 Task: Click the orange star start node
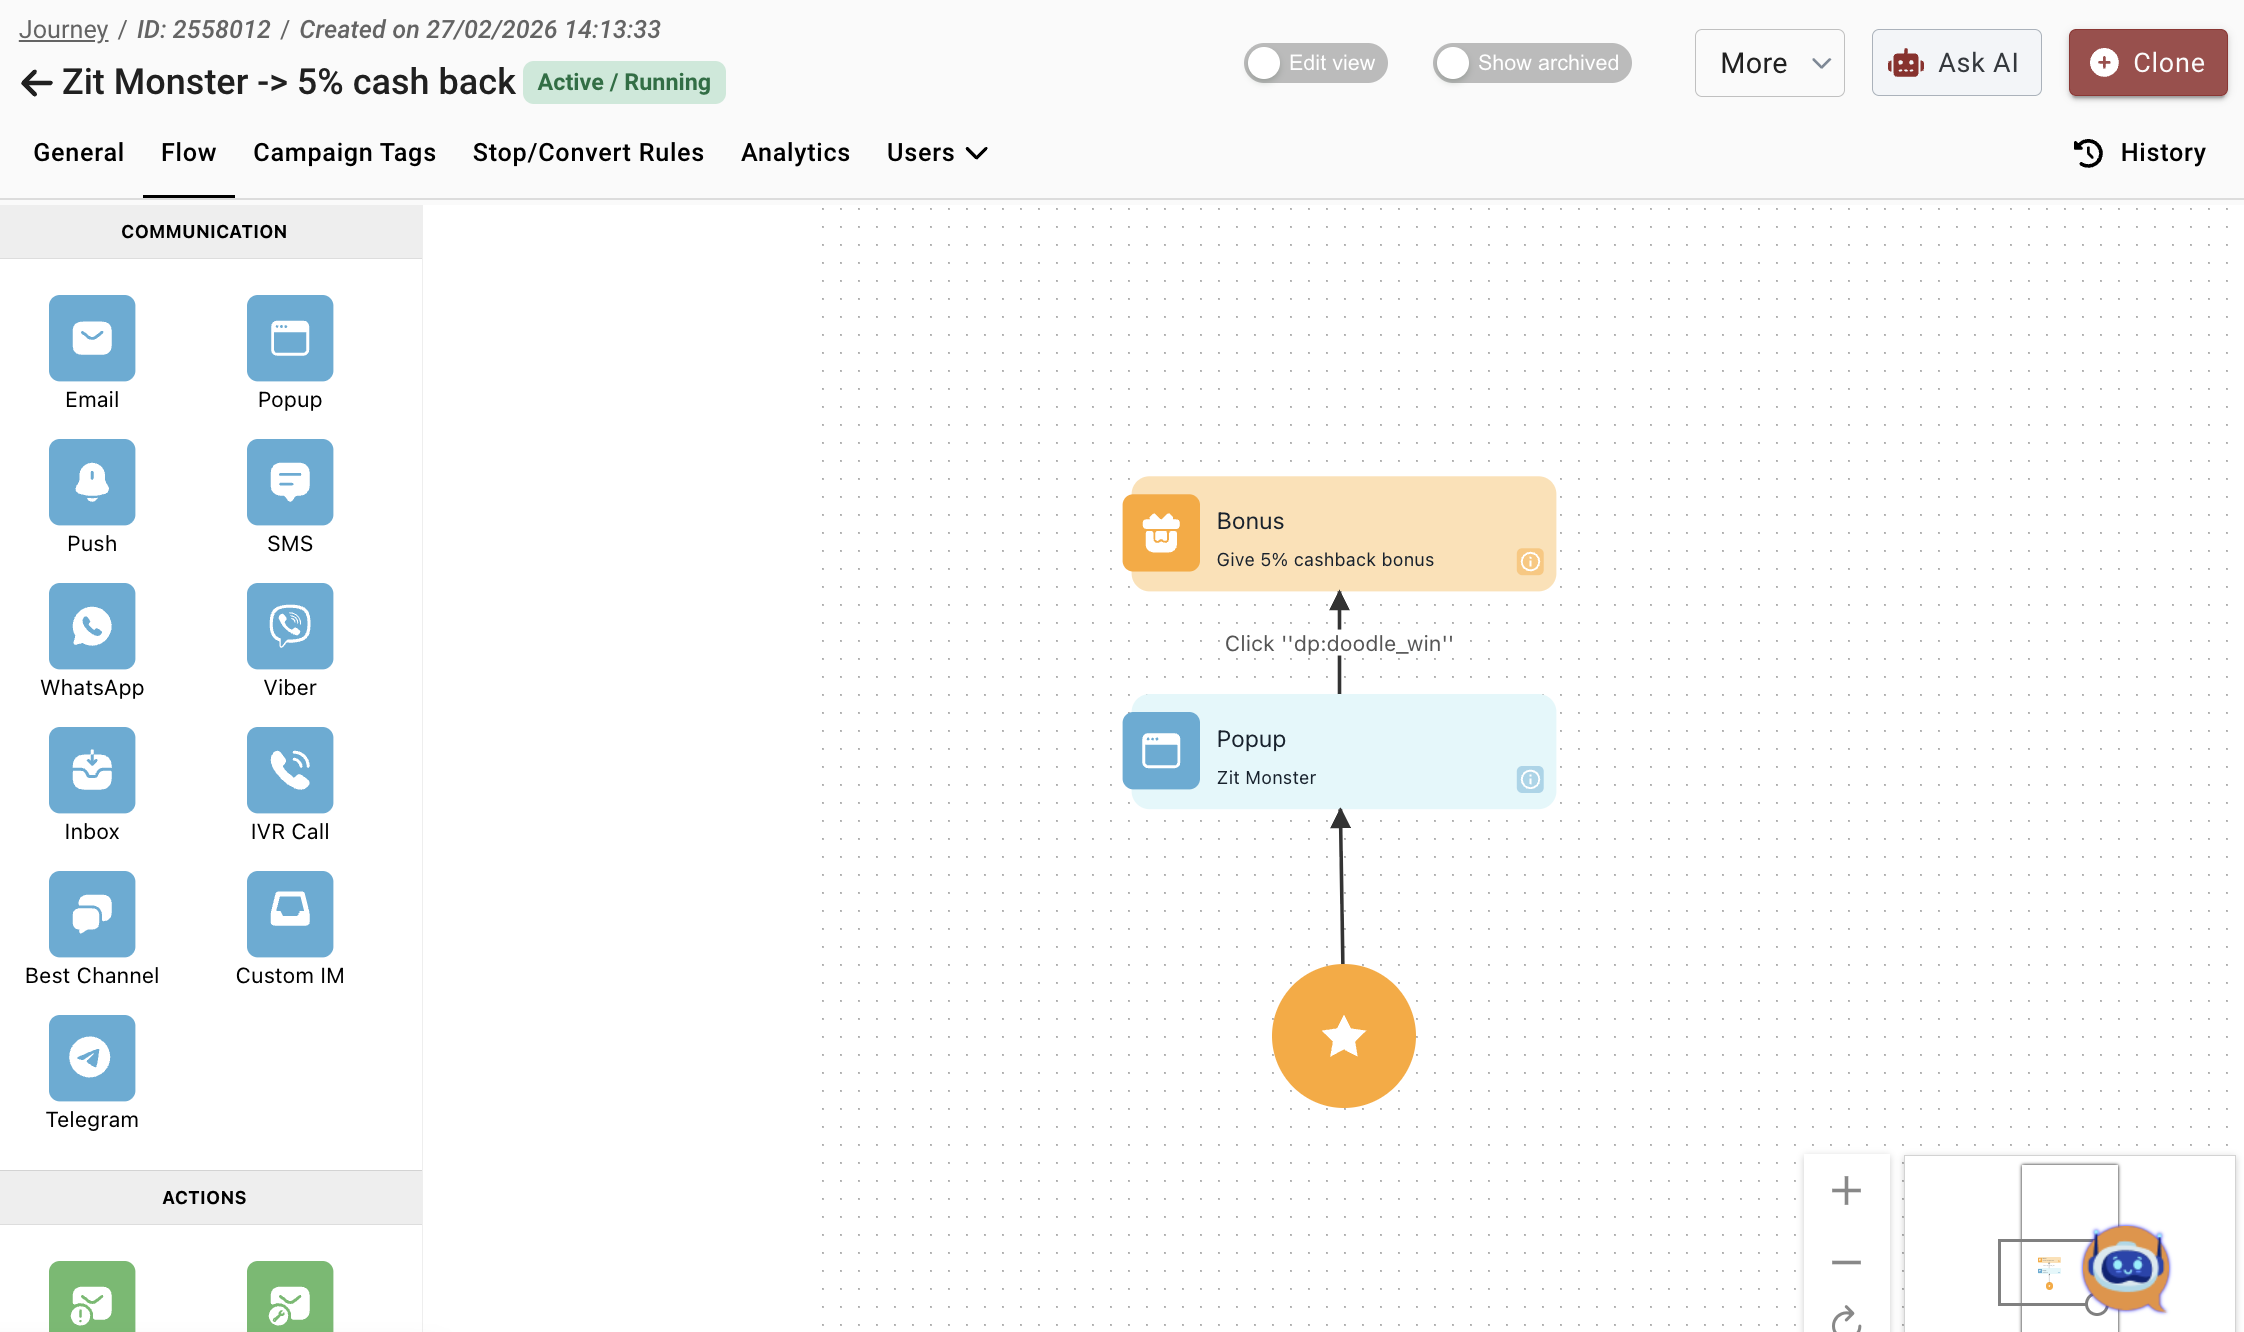(x=1343, y=1036)
